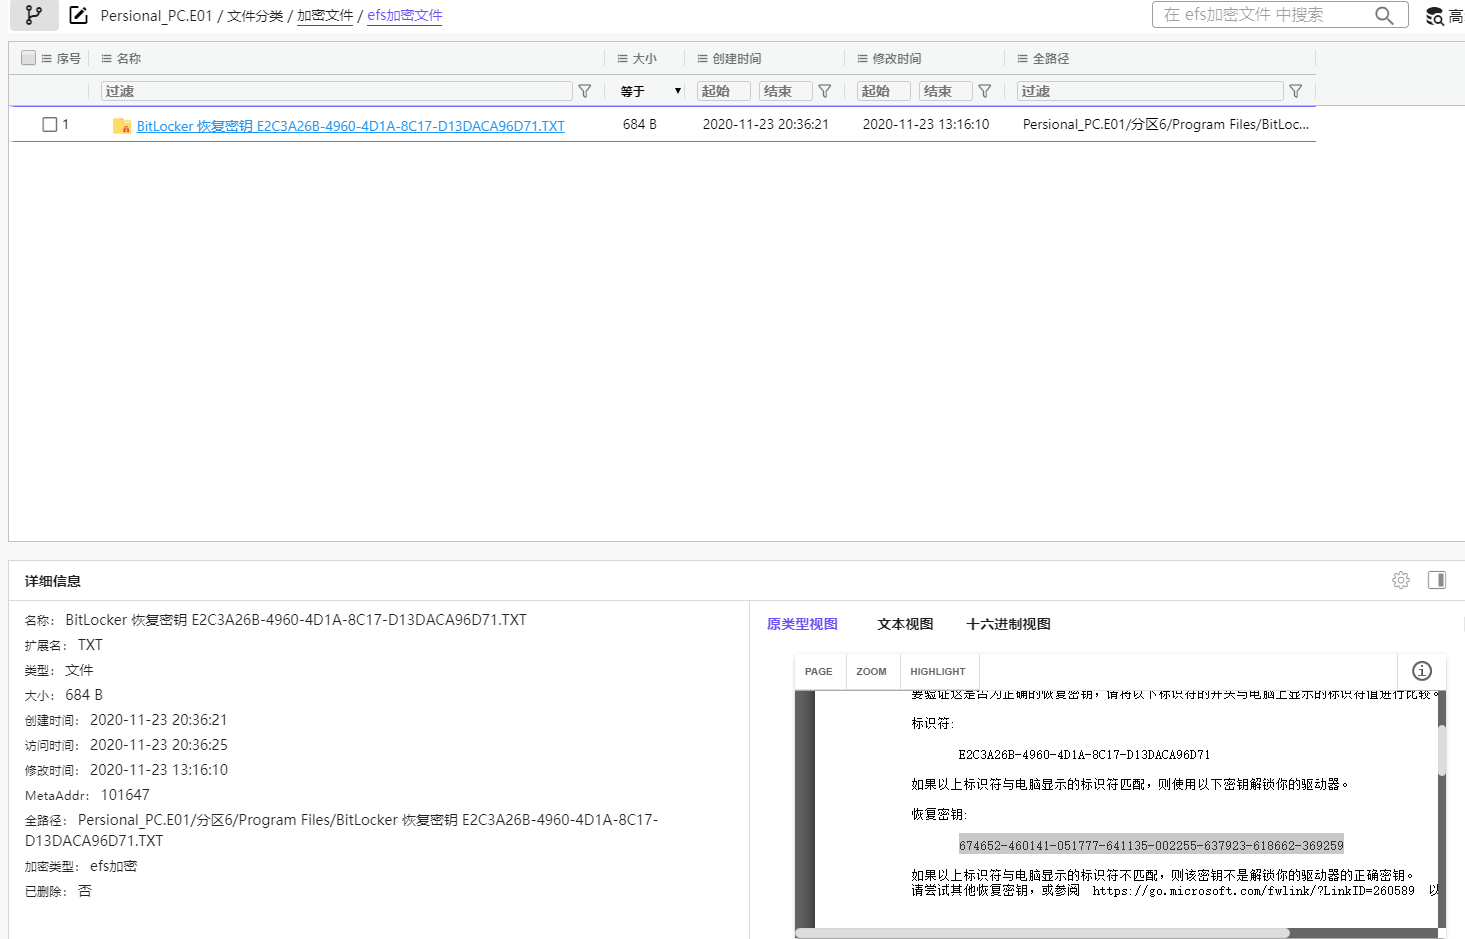The width and height of the screenshot is (1465, 939).
Task: Switch to the 文本视图 tab
Action: click(905, 624)
